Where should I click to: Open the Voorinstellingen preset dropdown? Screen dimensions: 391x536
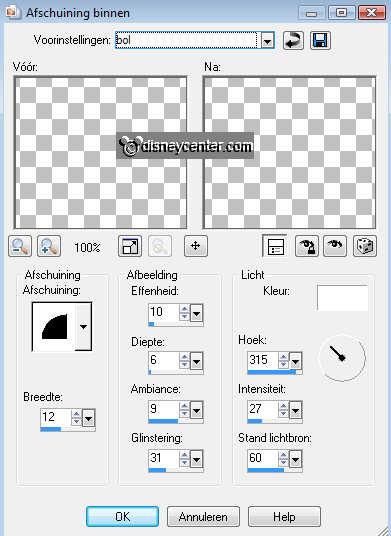[268, 41]
